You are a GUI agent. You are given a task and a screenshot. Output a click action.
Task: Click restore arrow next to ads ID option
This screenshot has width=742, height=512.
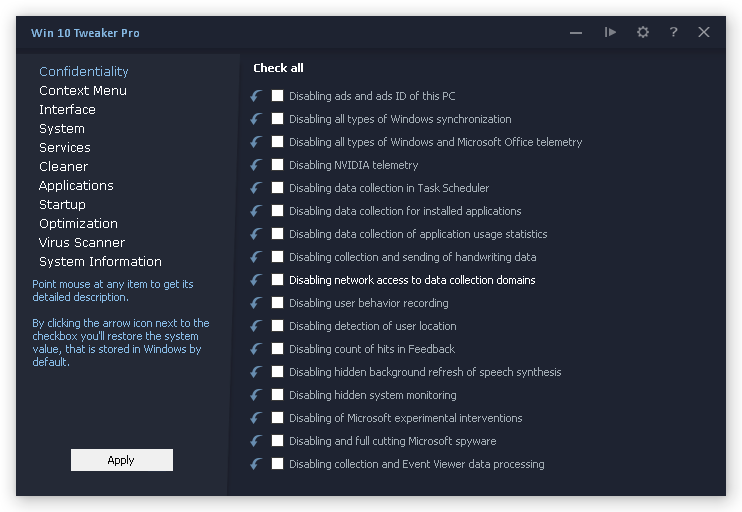point(257,96)
